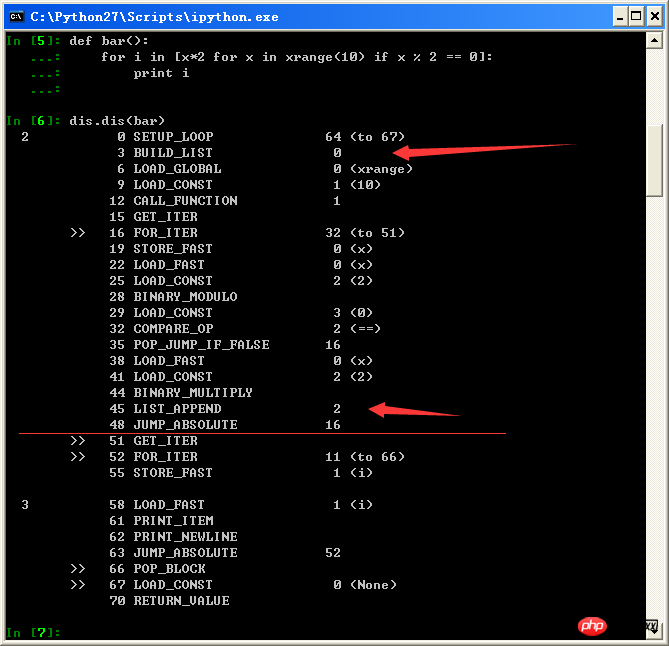Click the '(to 66)' jump target
This screenshot has width=669, height=646.
point(377,457)
